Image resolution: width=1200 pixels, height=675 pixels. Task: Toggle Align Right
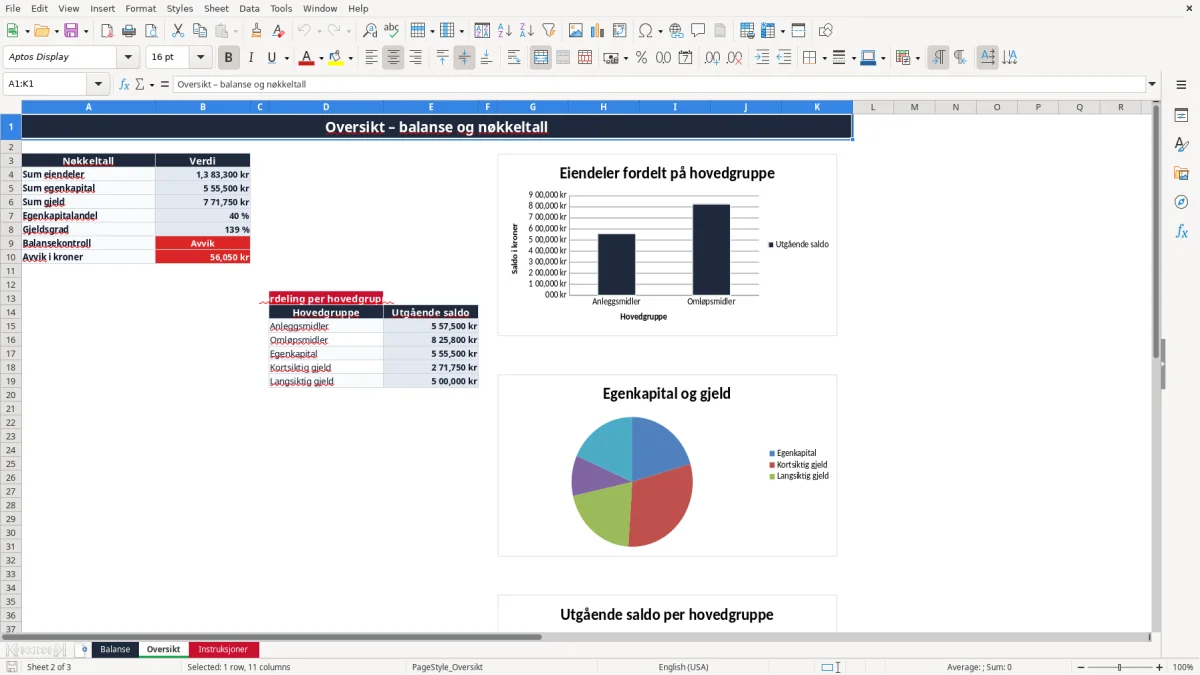tap(415, 58)
